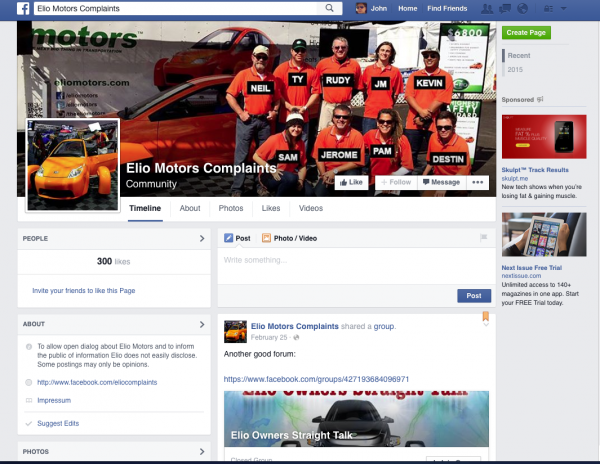Open the Home link in top bar
Viewport: 600px width, 464px height.
click(x=408, y=8)
